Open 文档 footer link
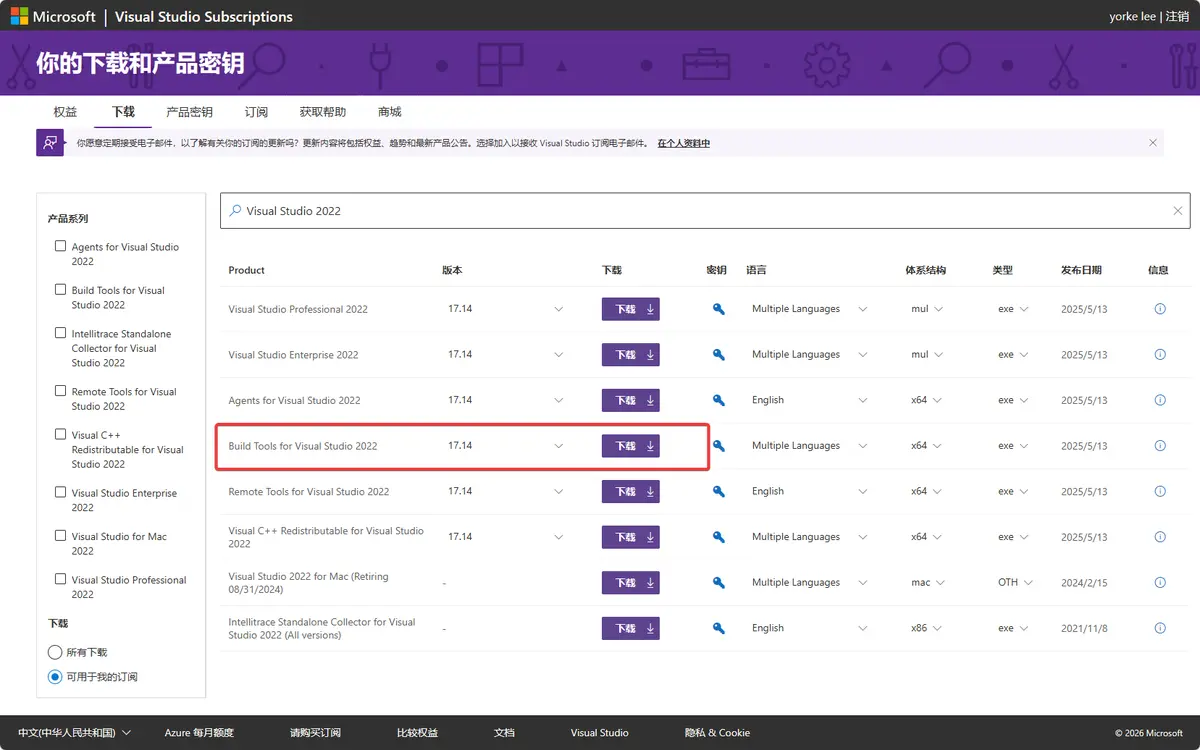 pyautogui.click(x=504, y=733)
